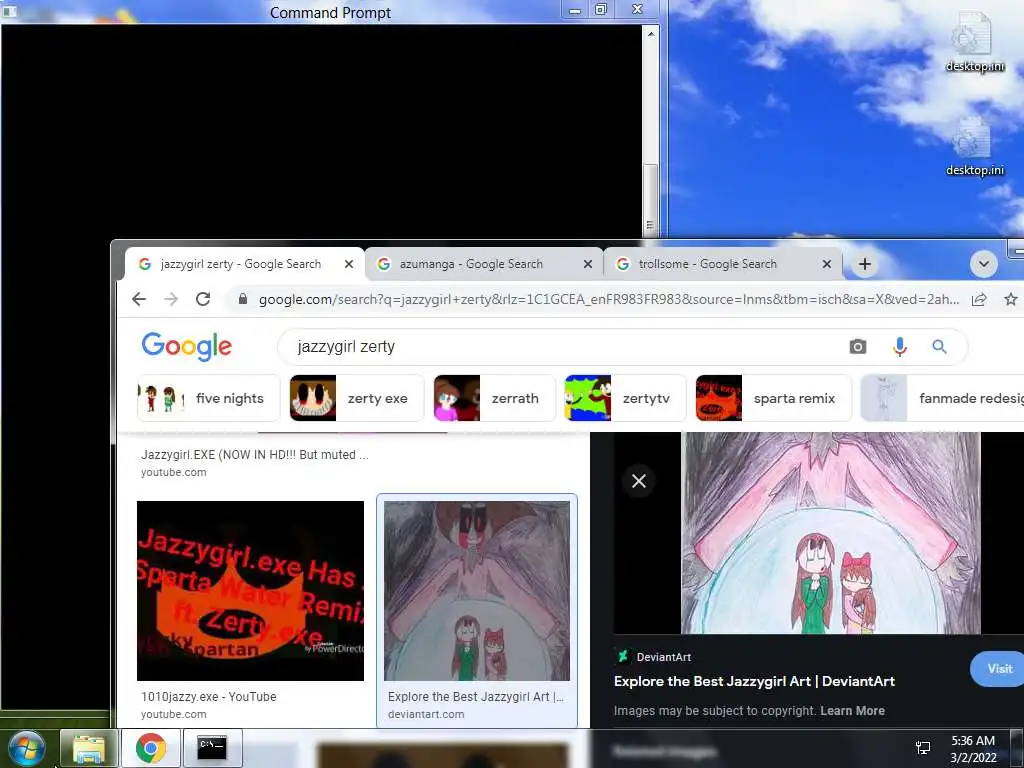Close the image preview panel X
The image size is (1024, 768).
639,481
